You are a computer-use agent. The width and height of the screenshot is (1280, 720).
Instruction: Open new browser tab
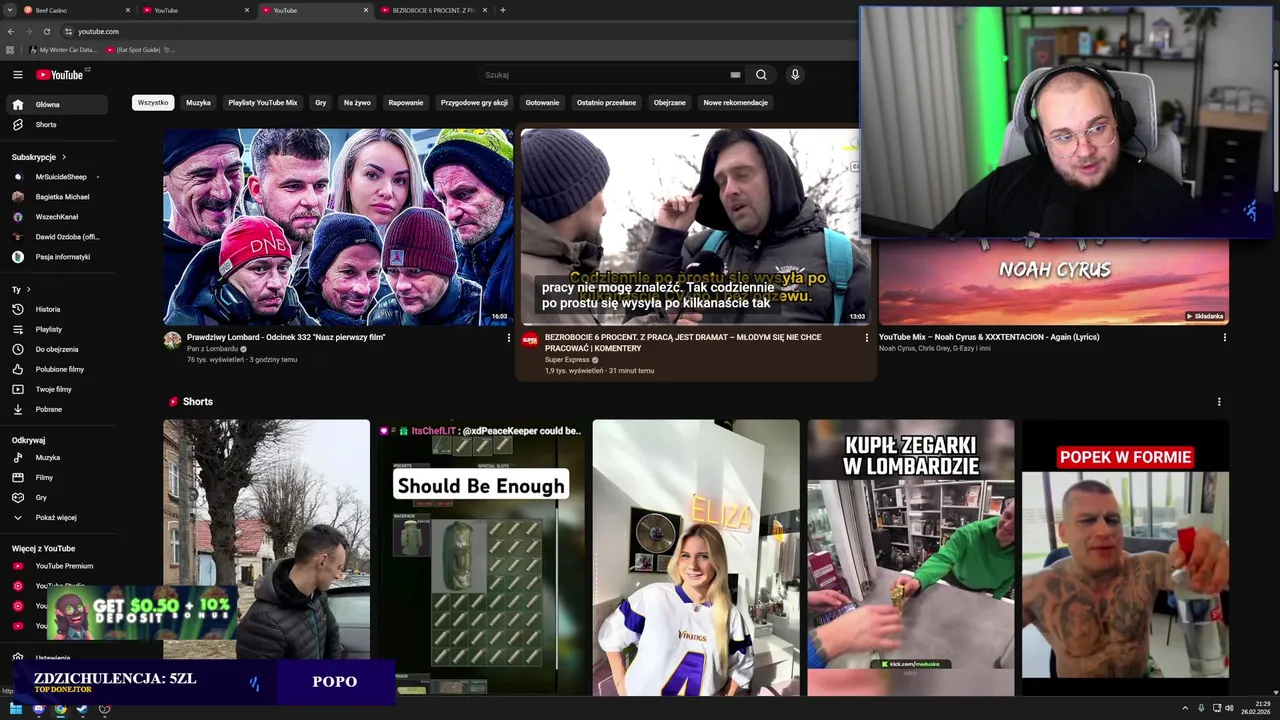pos(502,10)
